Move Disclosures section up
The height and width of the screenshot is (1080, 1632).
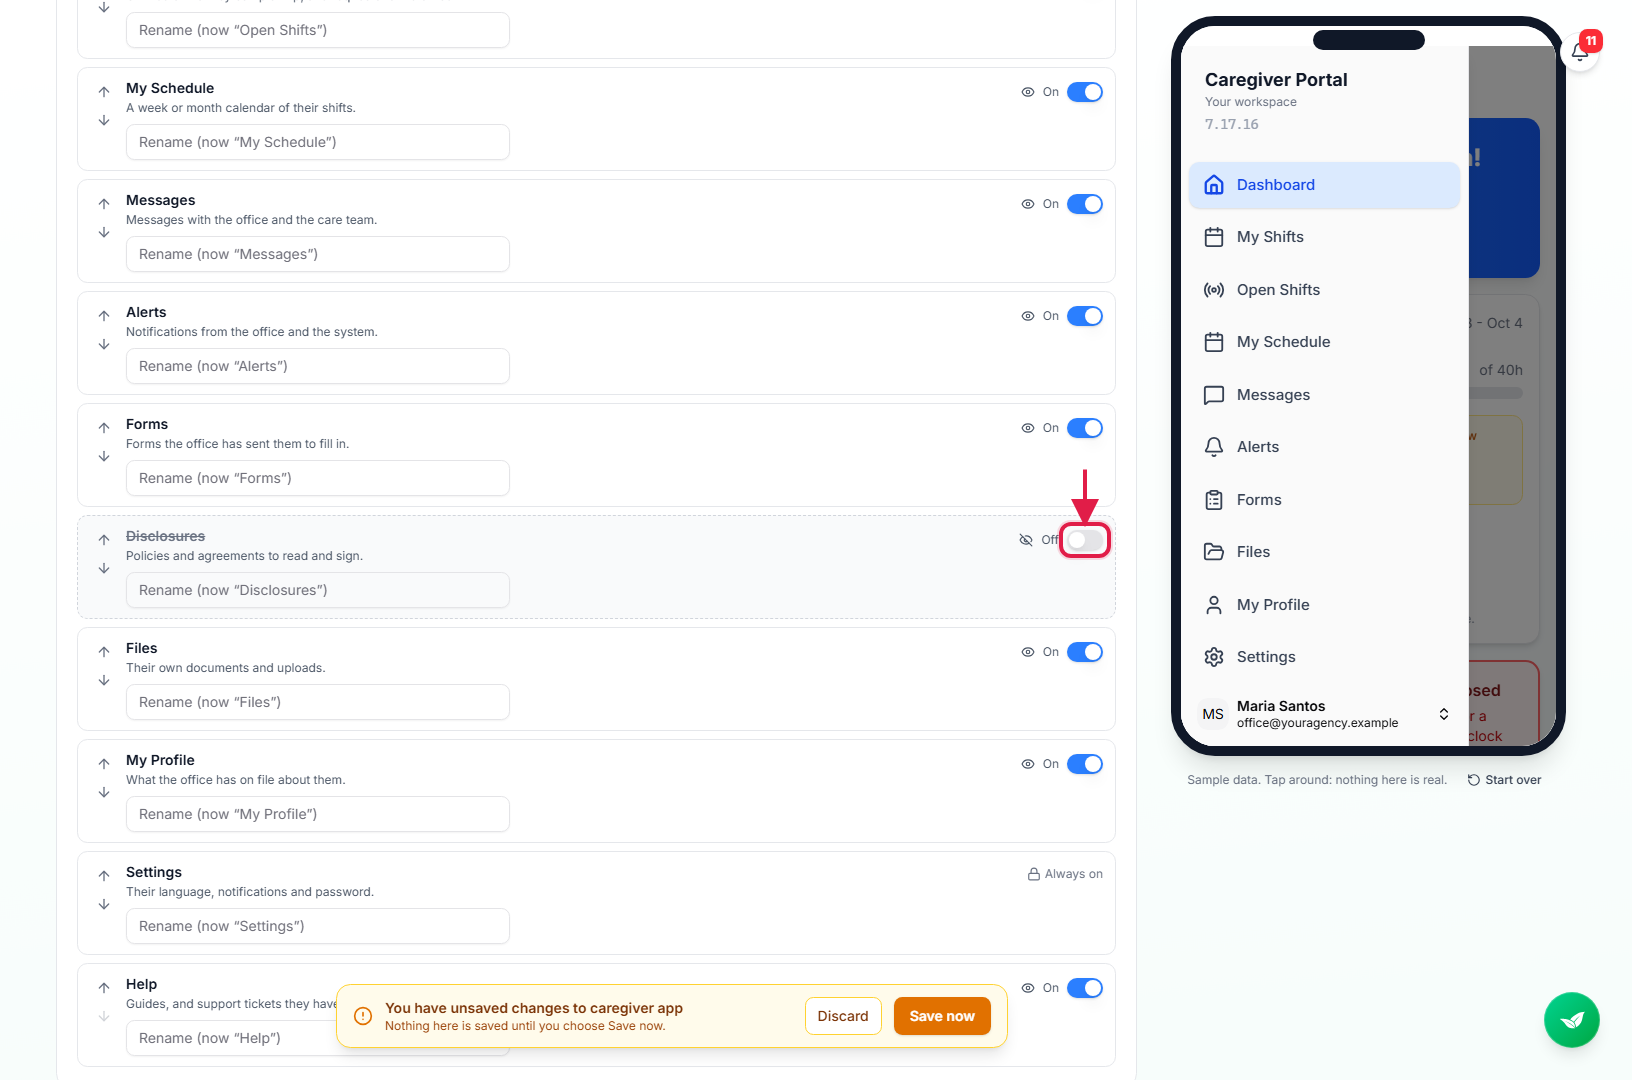pyautogui.click(x=104, y=540)
